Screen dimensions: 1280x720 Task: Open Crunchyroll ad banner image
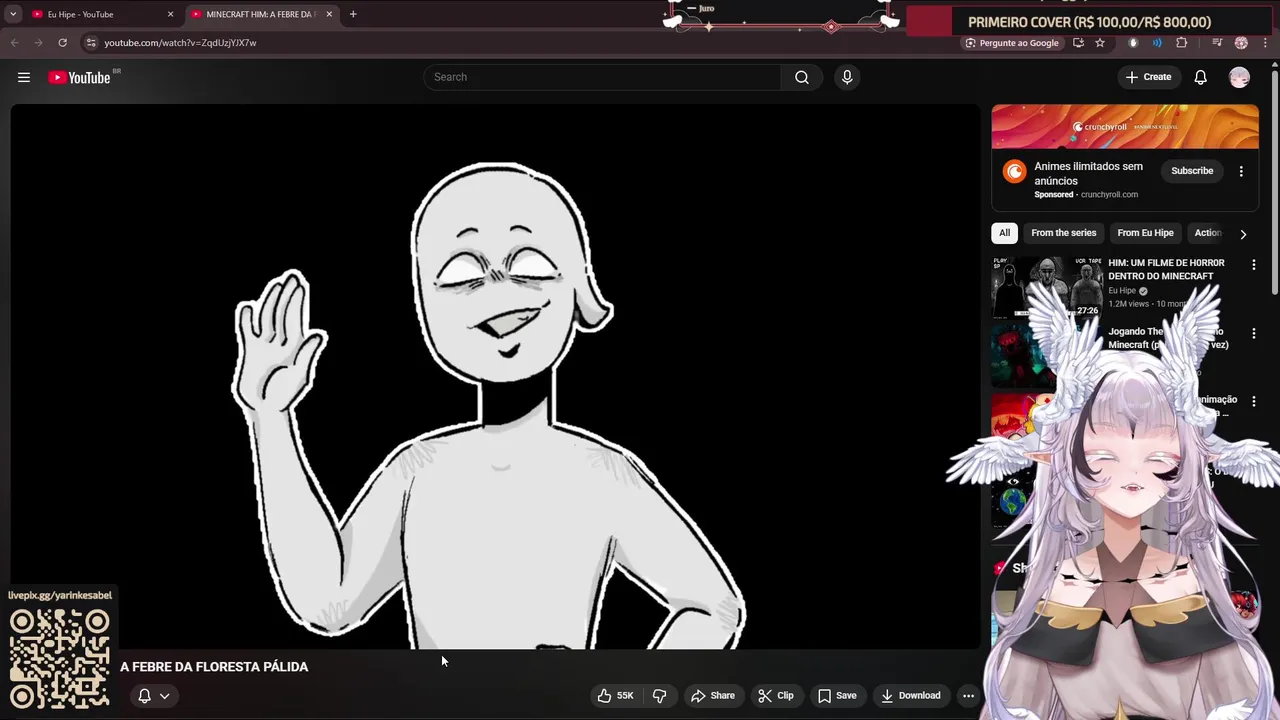click(x=1125, y=127)
